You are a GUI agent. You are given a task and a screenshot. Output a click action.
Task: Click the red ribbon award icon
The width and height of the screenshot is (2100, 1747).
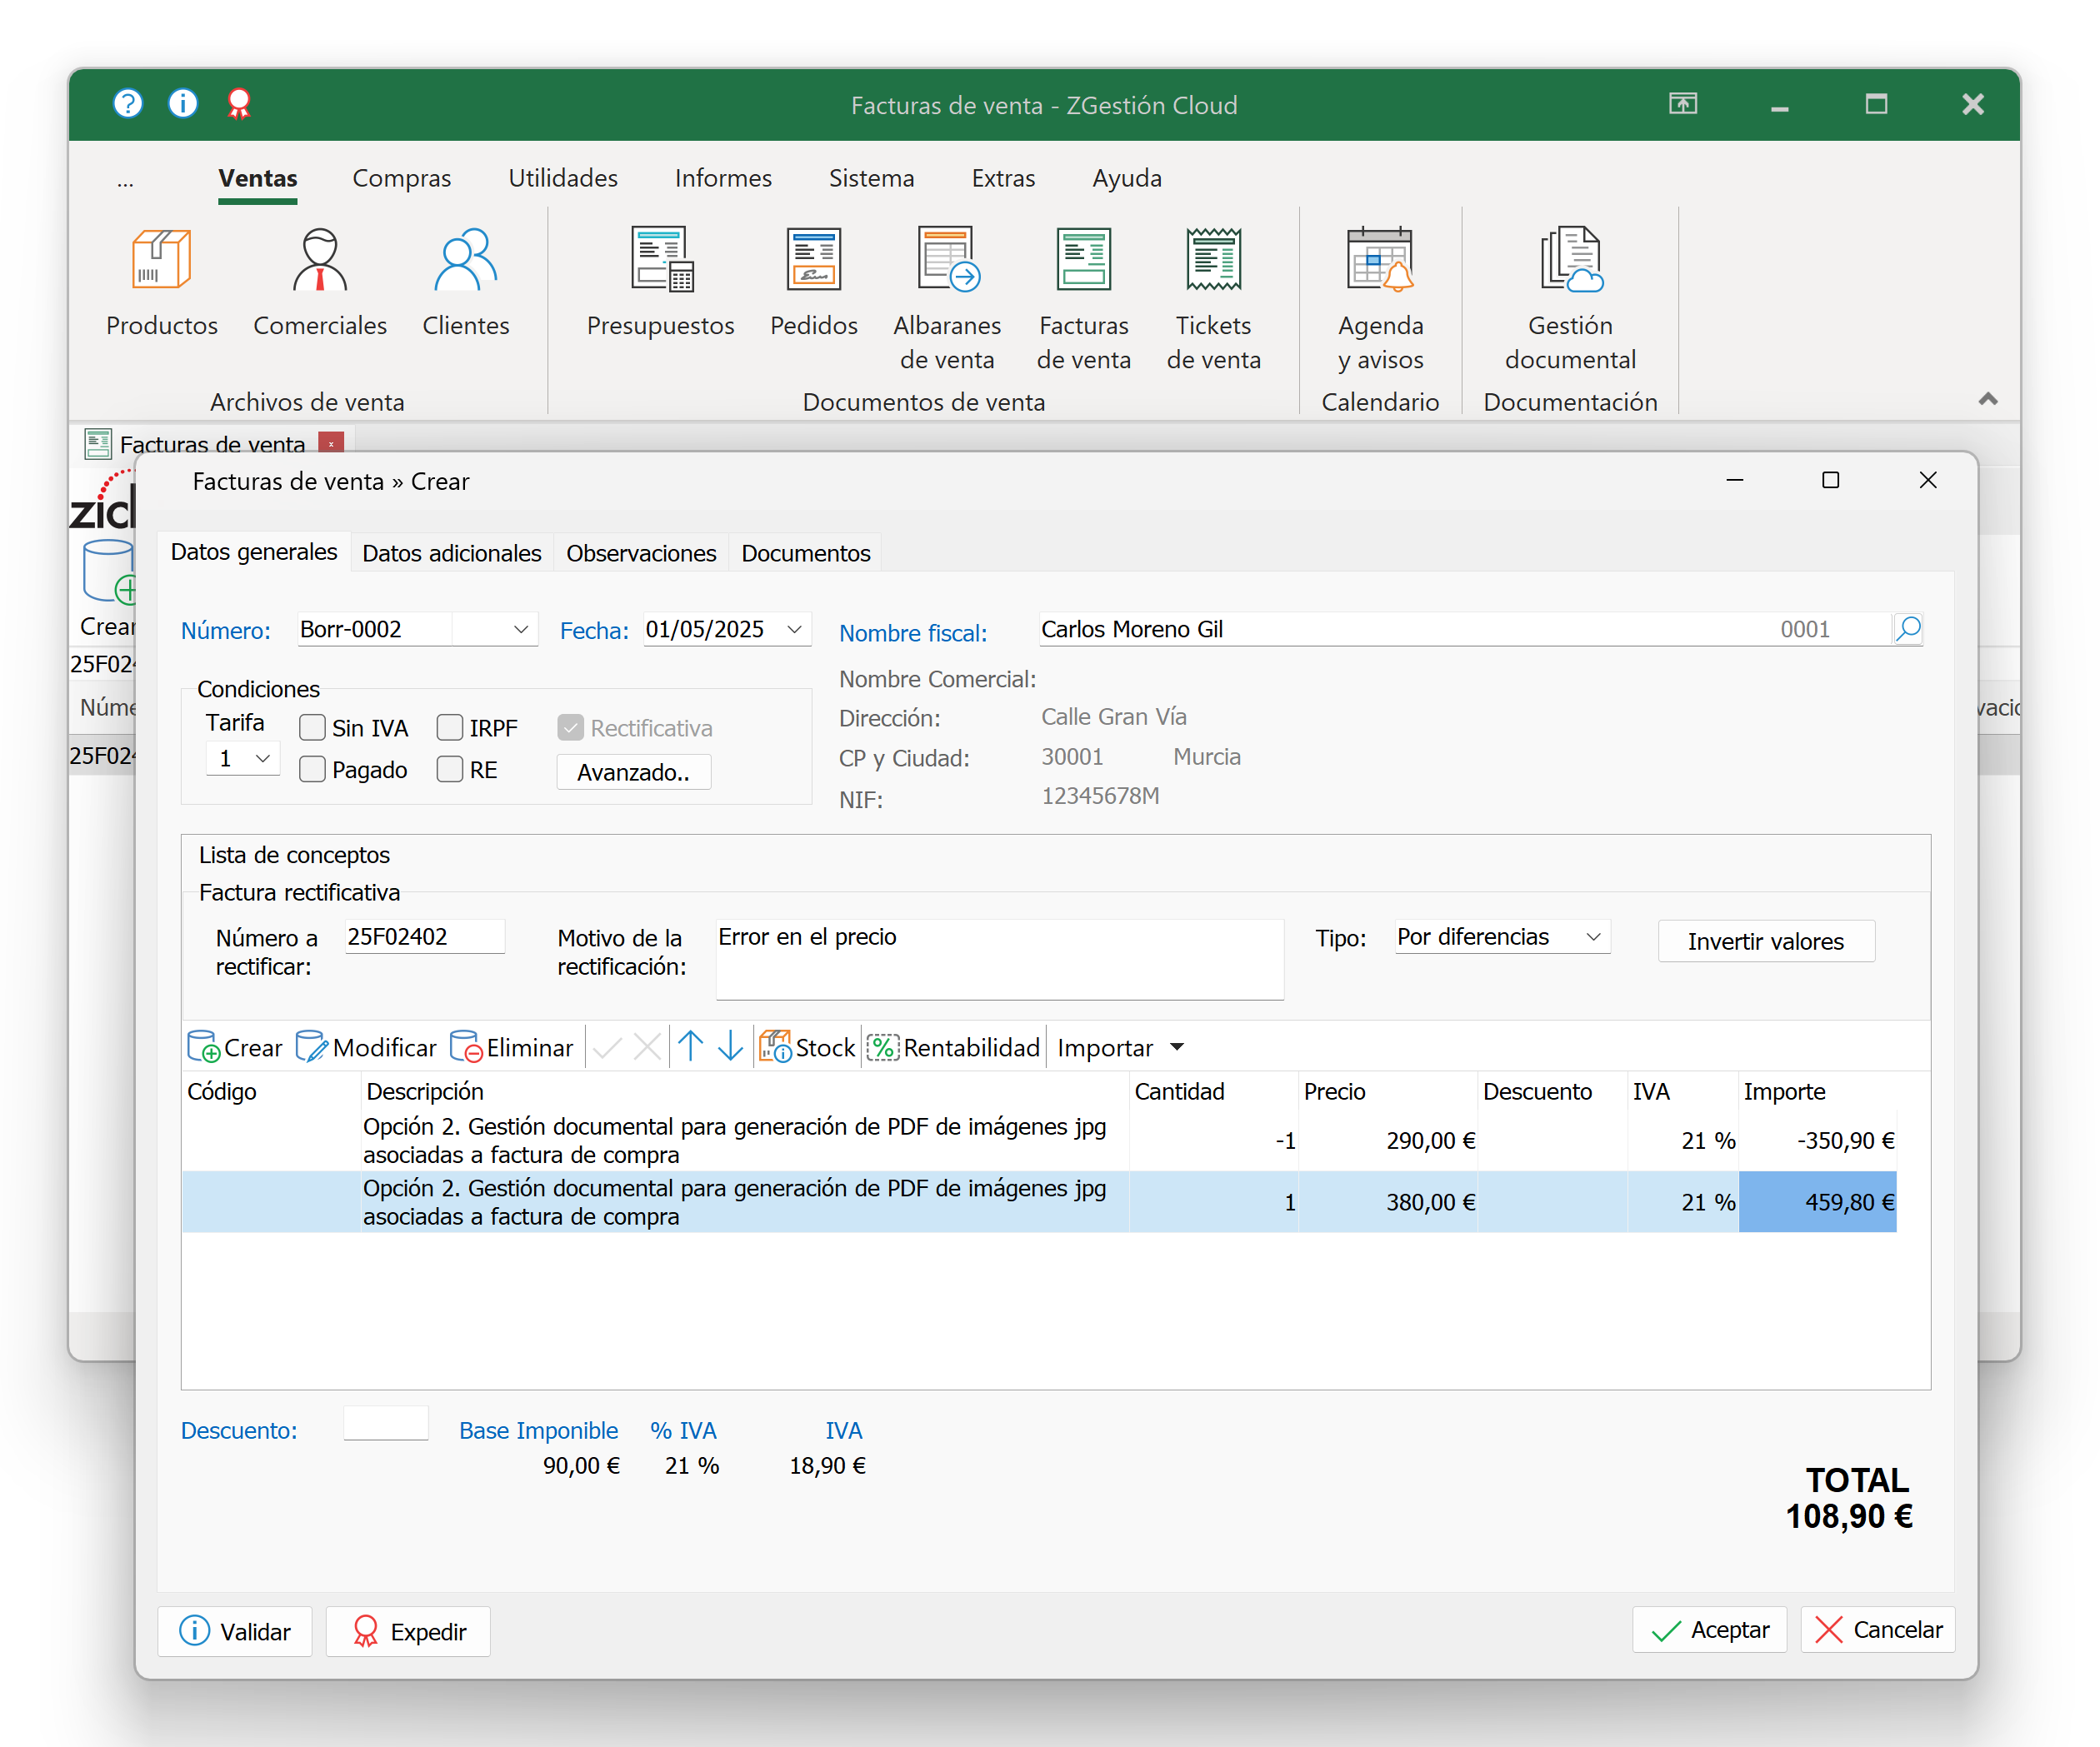238,103
